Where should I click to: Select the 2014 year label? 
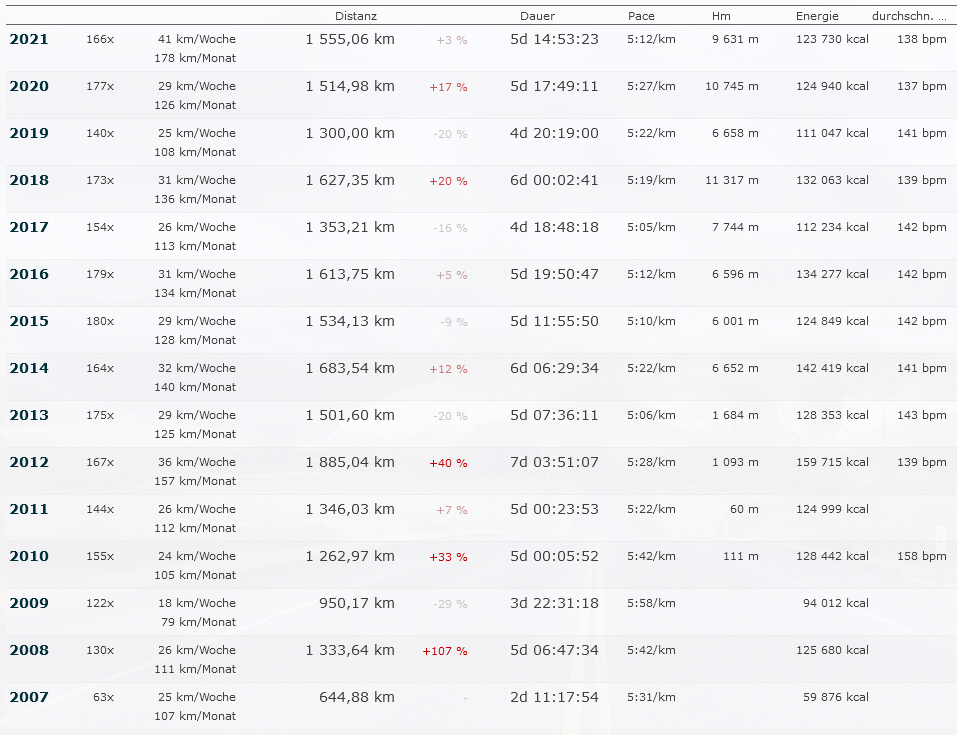tap(29, 368)
